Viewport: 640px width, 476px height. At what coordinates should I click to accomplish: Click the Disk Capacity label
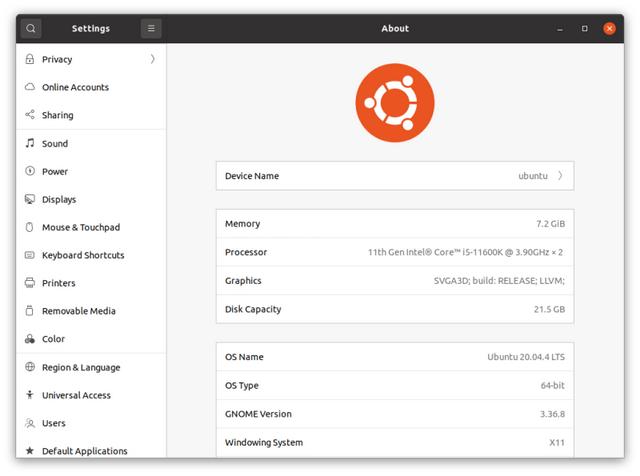[253, 309]
